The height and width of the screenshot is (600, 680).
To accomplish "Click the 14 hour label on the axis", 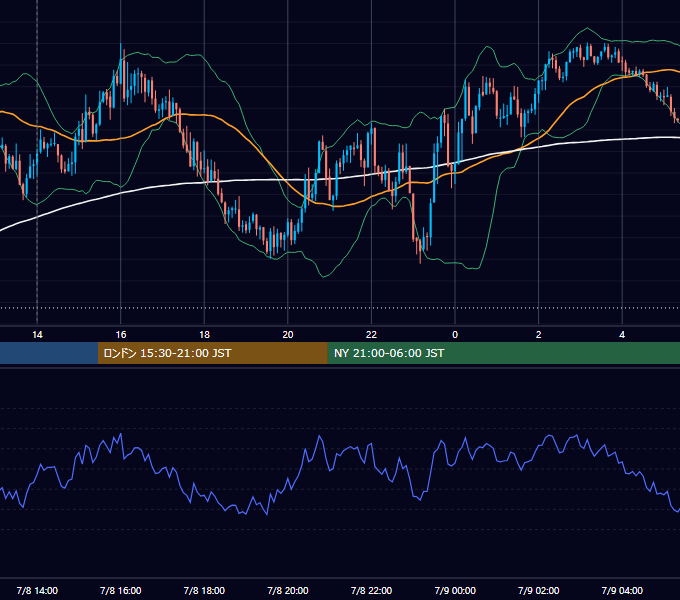I will coord(37,335).
